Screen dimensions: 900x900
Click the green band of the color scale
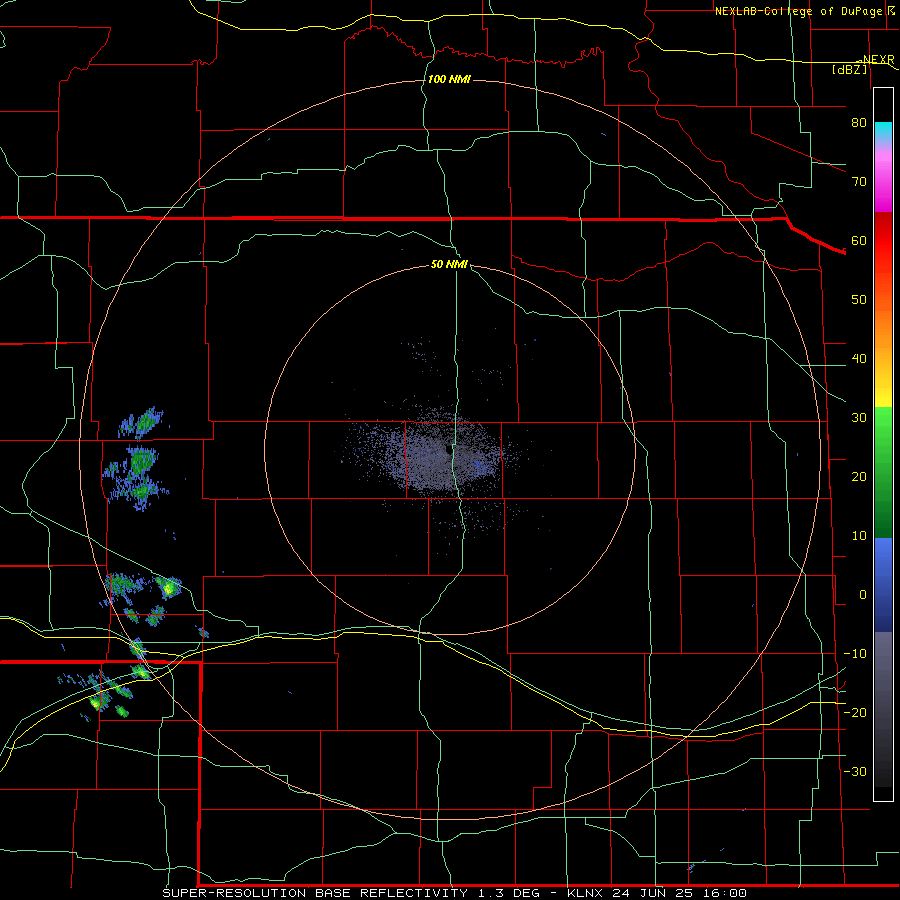883,471
